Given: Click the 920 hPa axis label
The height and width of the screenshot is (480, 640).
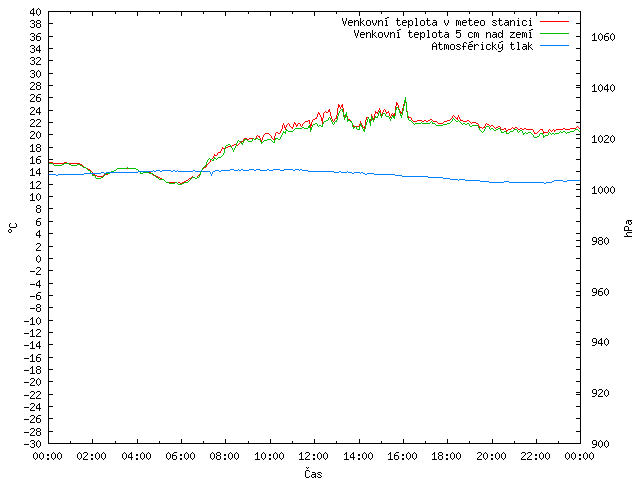Looking at the screenshot, I should tap(600, 393).
